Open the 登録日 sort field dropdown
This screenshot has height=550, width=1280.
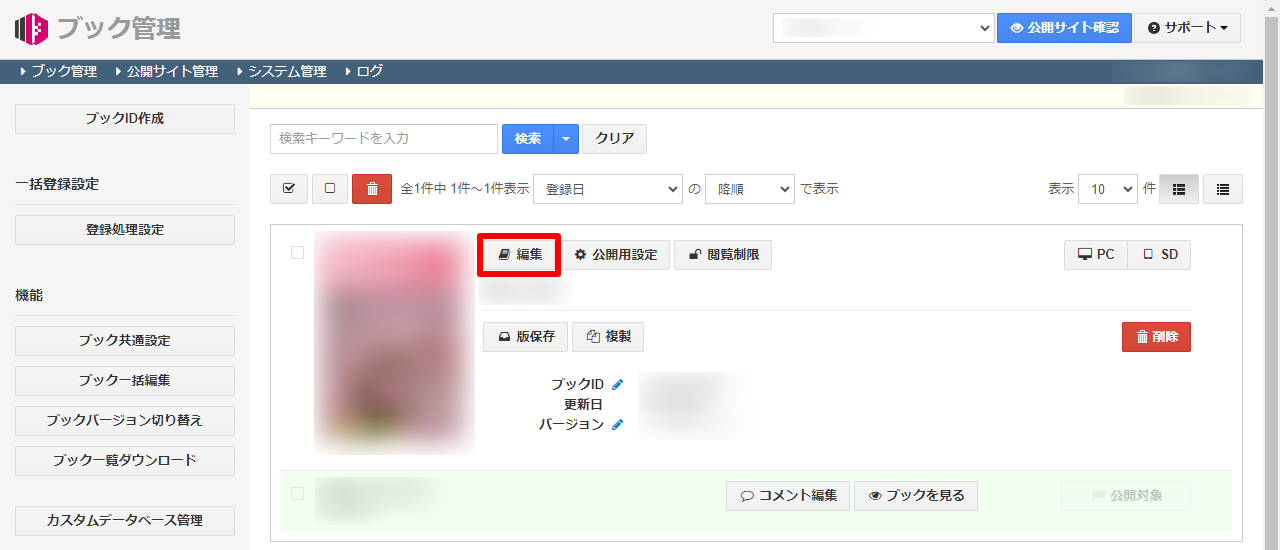(607, 189)
